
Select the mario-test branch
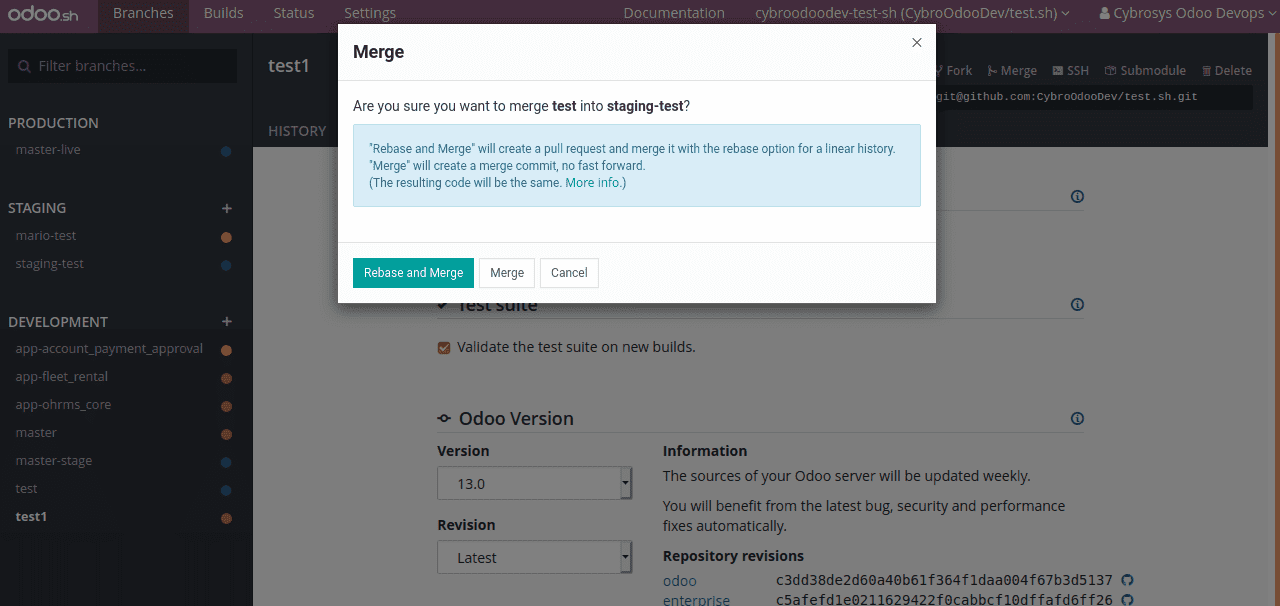[46, 236]
